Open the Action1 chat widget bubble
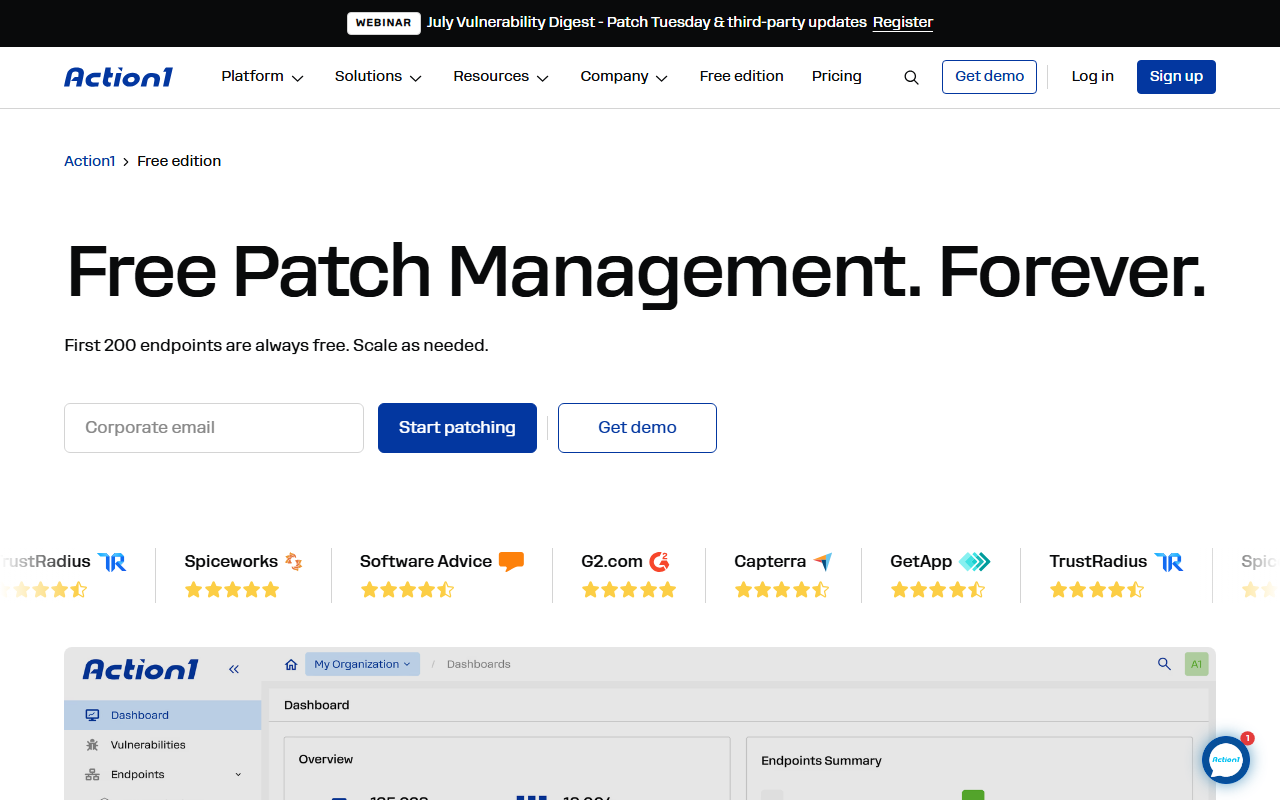The width and height of the screenshot is (1280, 800). (x=1226, y=760)
